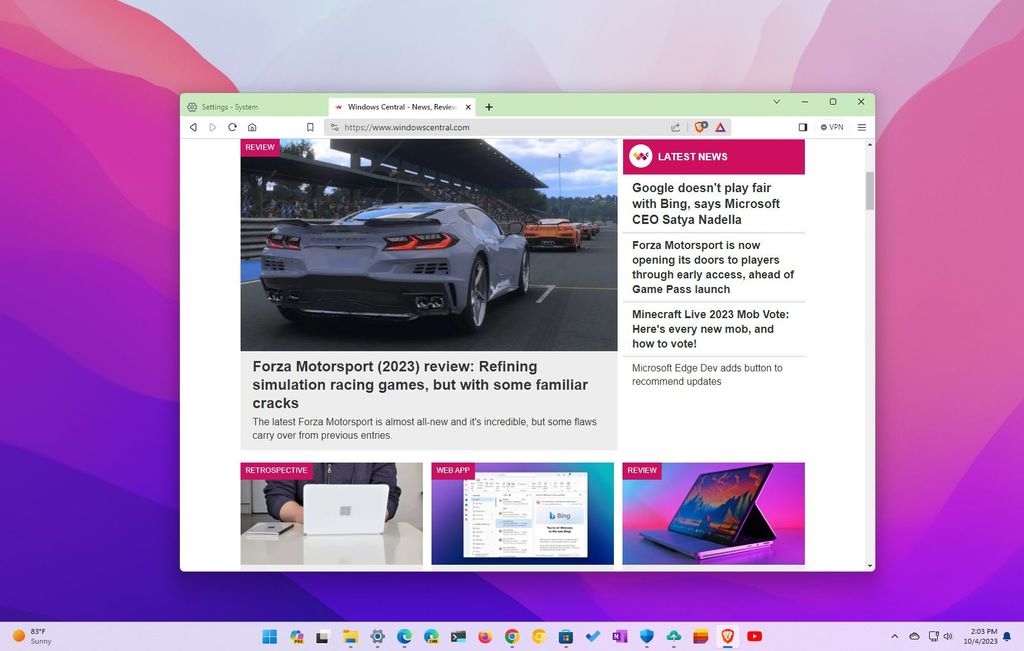Open the page sharing icon

point(676,127)
